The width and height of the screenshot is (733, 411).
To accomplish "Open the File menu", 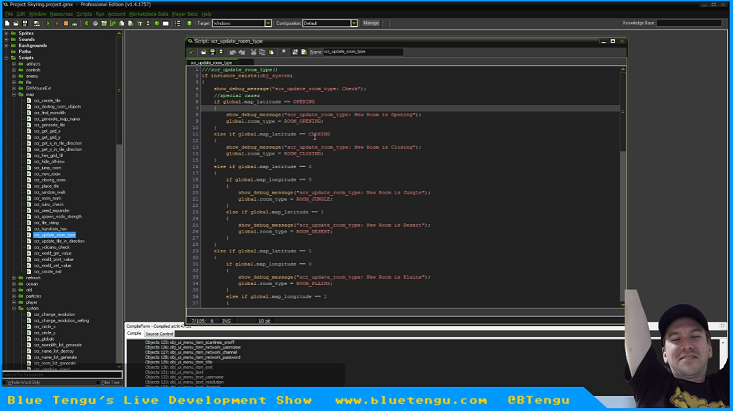I will pos(9,14).
